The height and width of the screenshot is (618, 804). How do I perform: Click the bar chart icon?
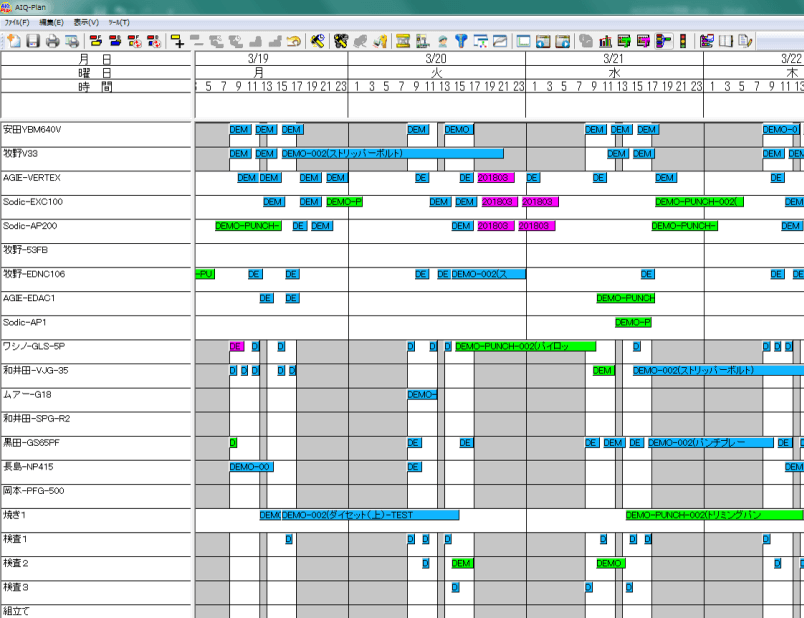tap(605, 41)
